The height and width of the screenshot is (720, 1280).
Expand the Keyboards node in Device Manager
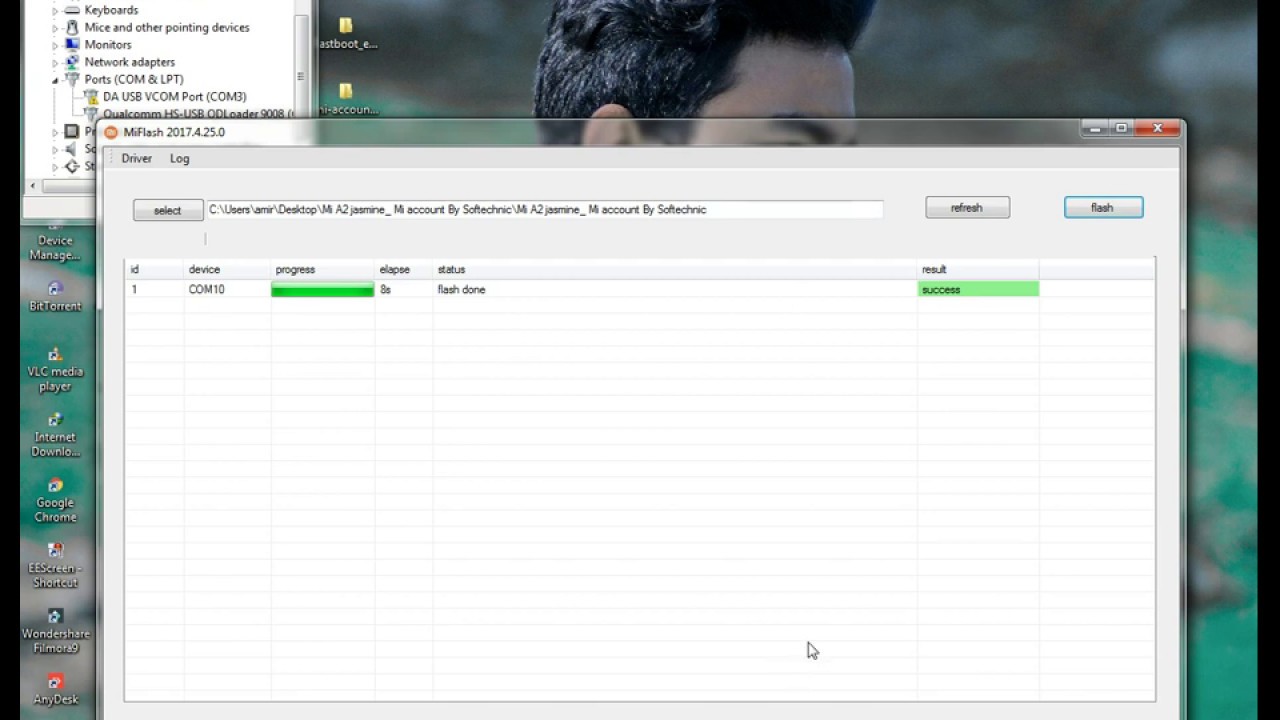click(56, 10)
